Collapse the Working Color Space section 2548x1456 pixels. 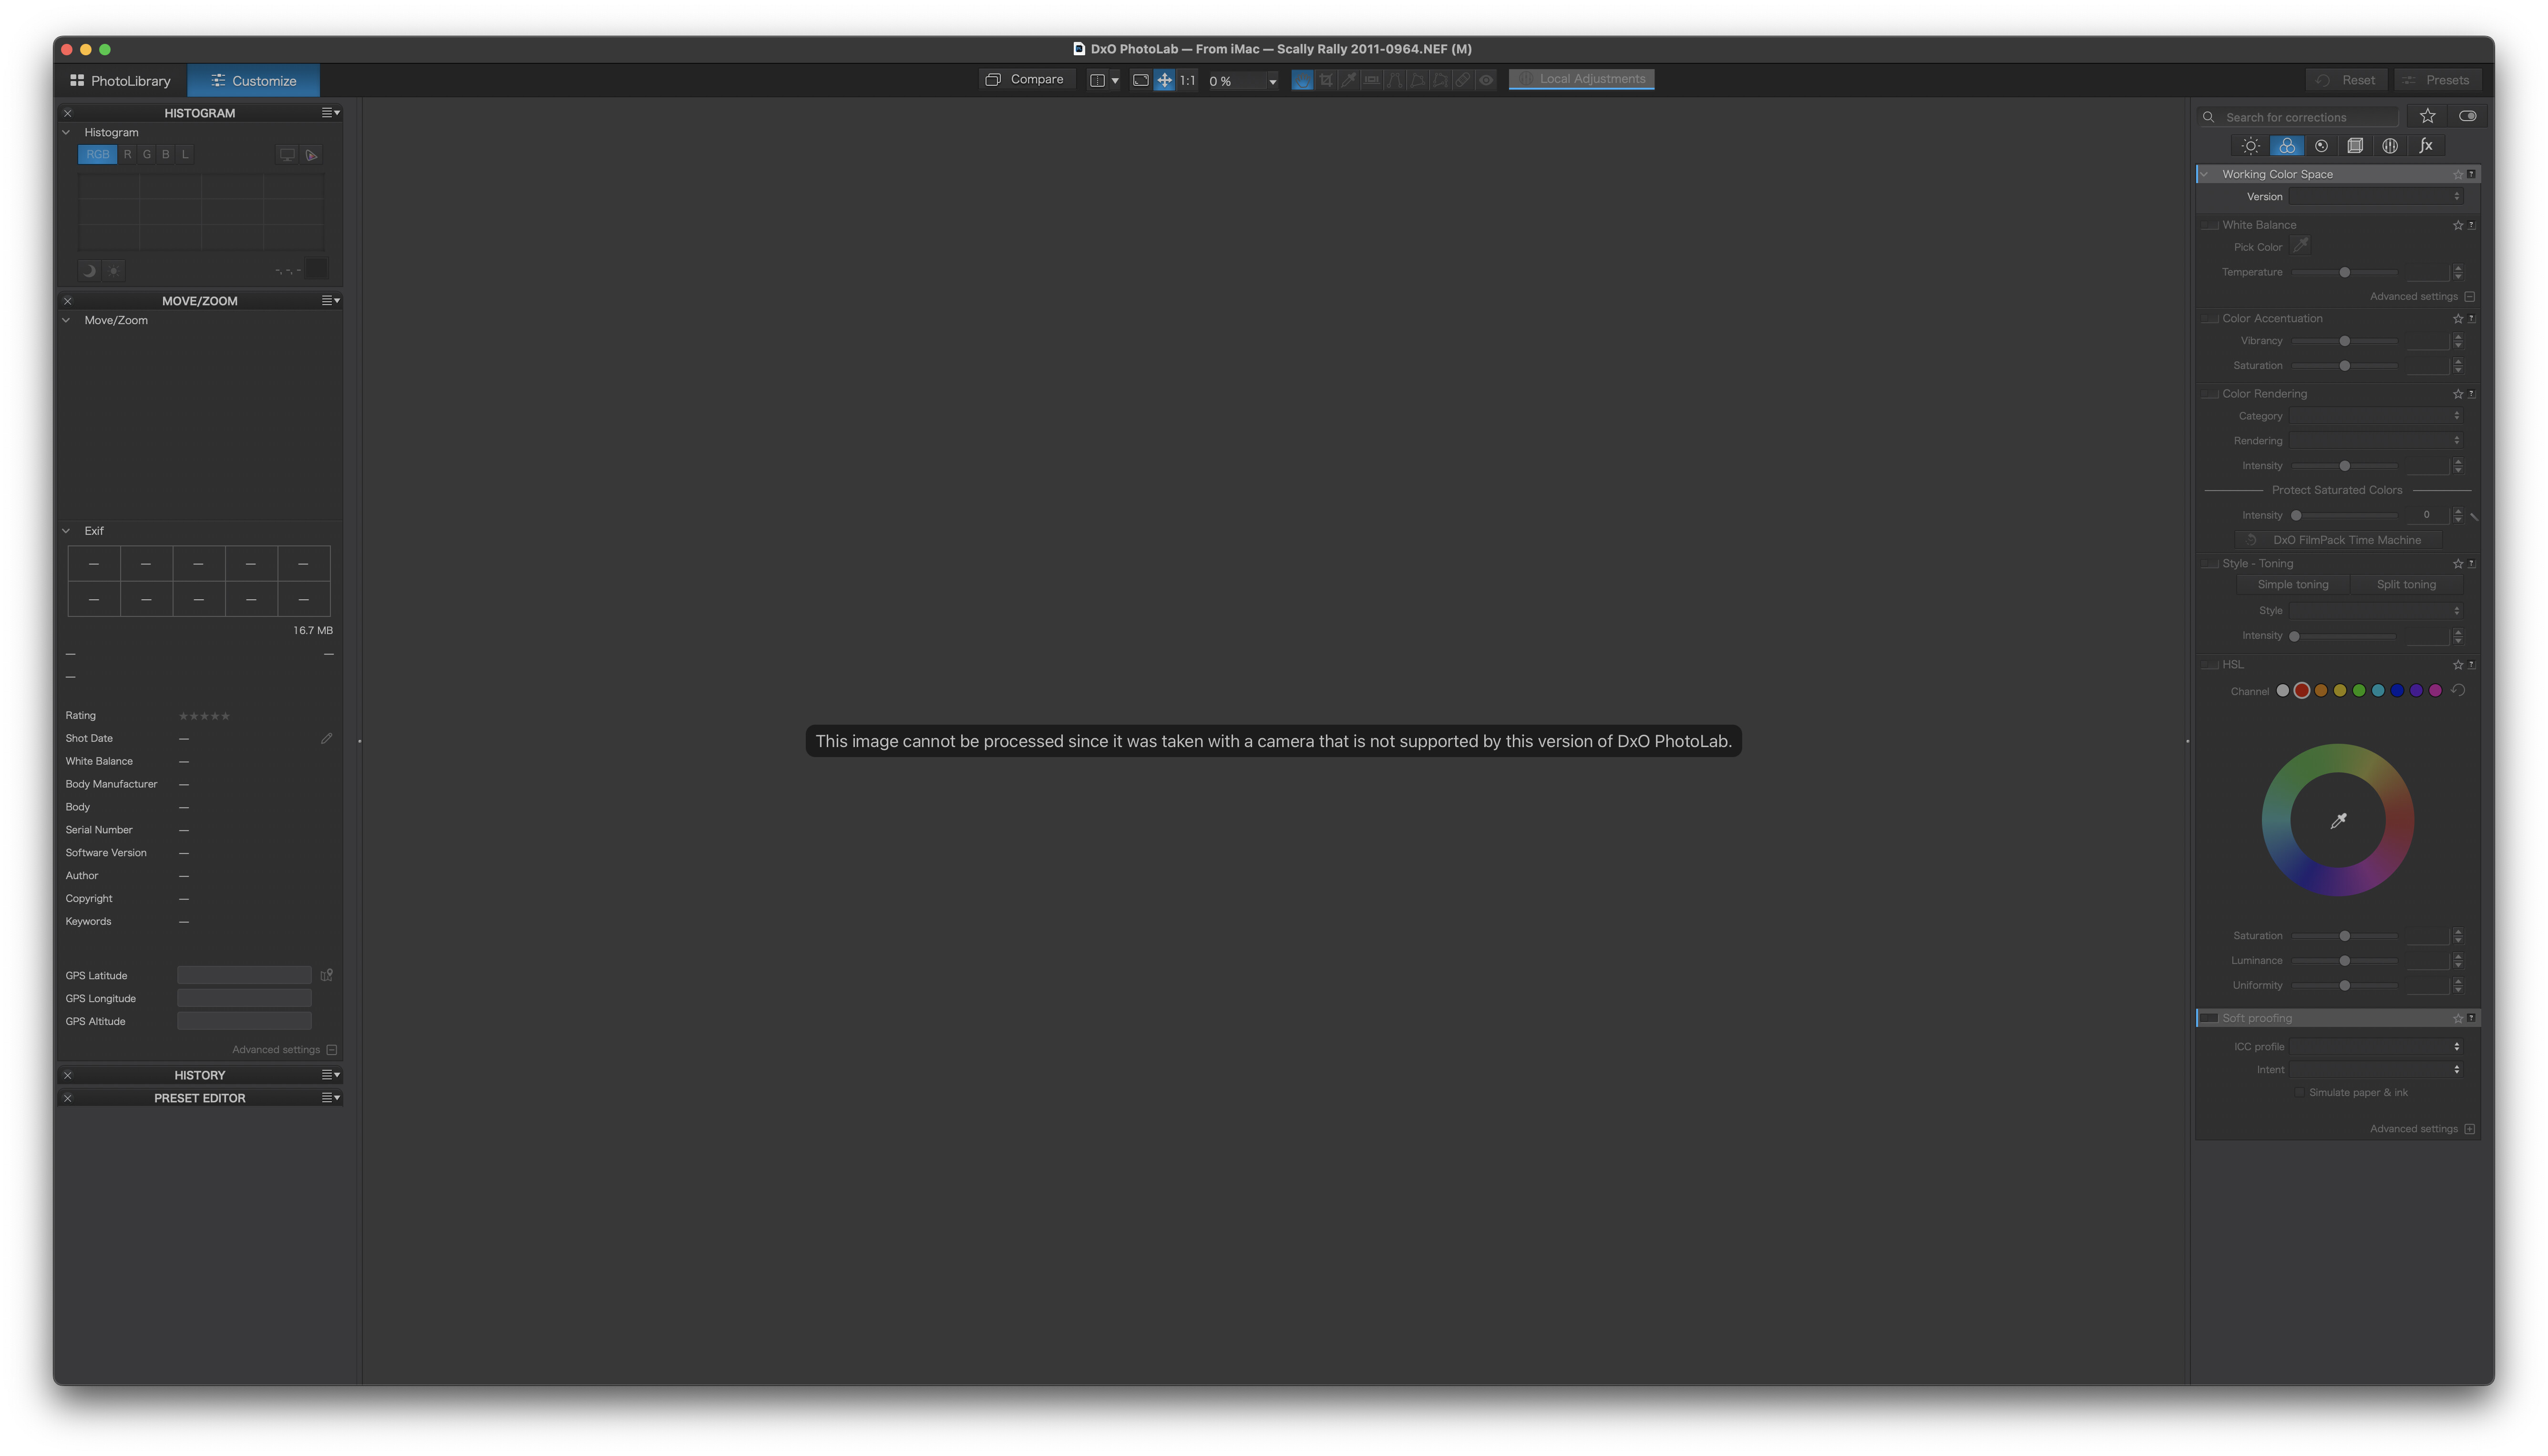point(2204,174)
